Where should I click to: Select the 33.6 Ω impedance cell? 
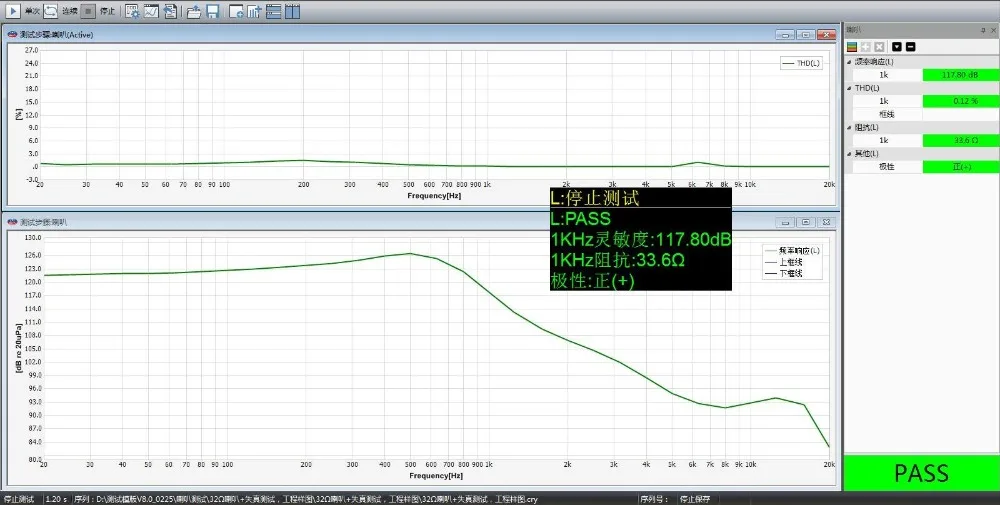tap(960, 140)
